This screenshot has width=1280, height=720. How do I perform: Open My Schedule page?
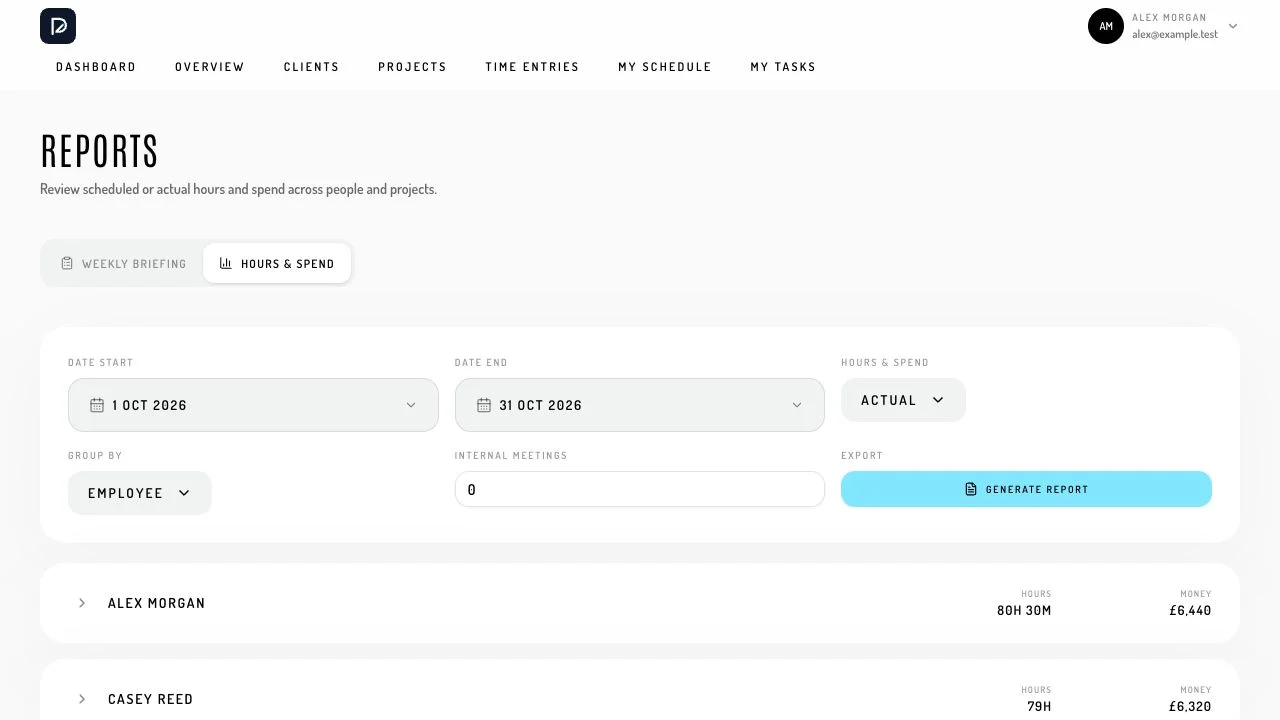coord(665,67)
